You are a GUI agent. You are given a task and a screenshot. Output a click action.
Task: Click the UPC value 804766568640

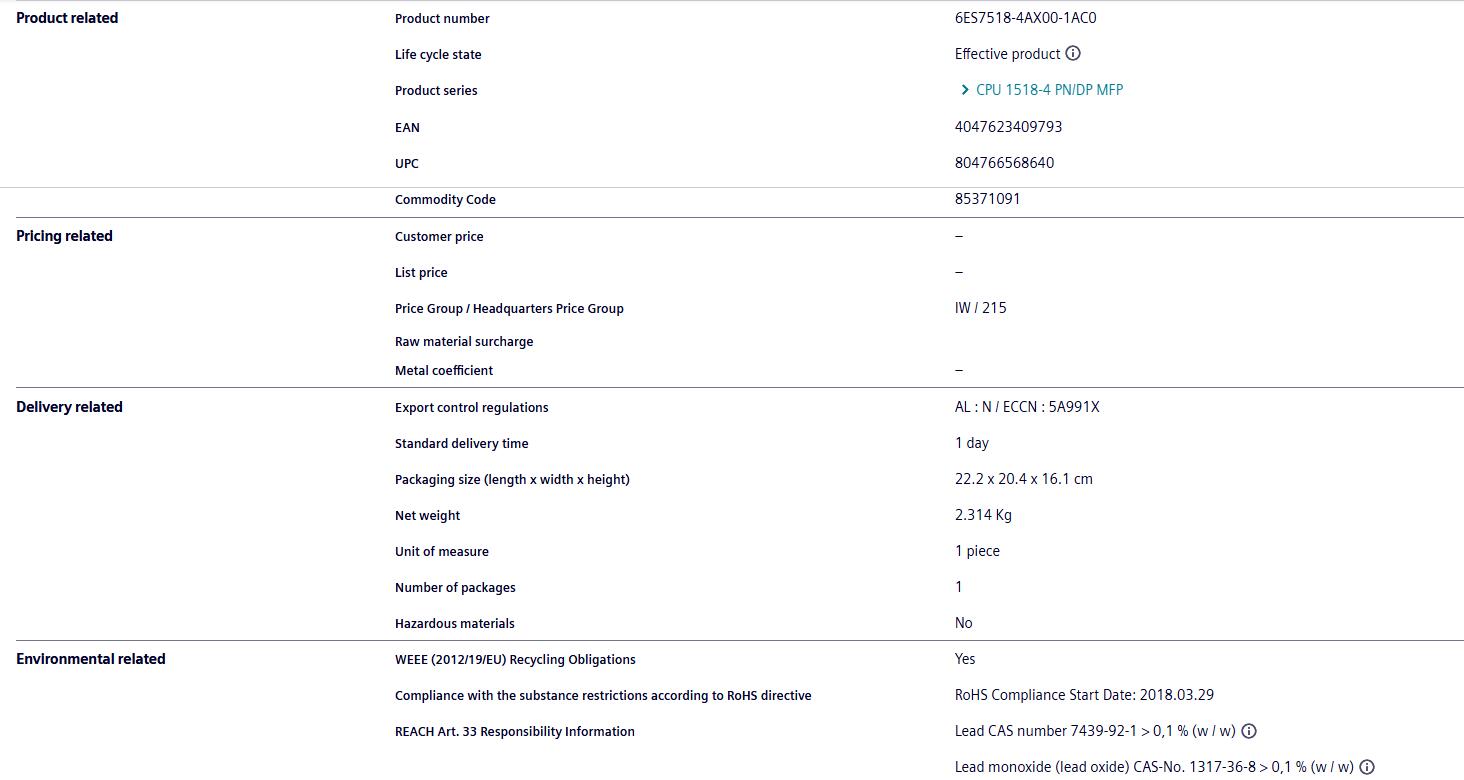pos(1004,163)
